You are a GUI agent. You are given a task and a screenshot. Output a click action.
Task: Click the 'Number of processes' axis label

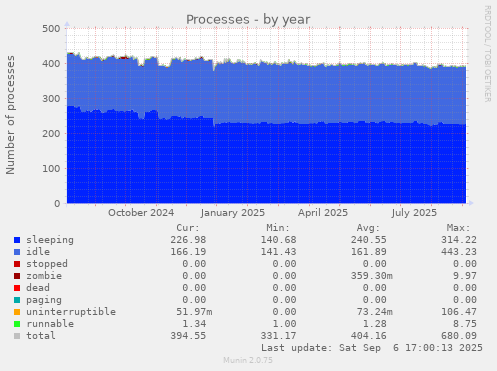[10, 115]
